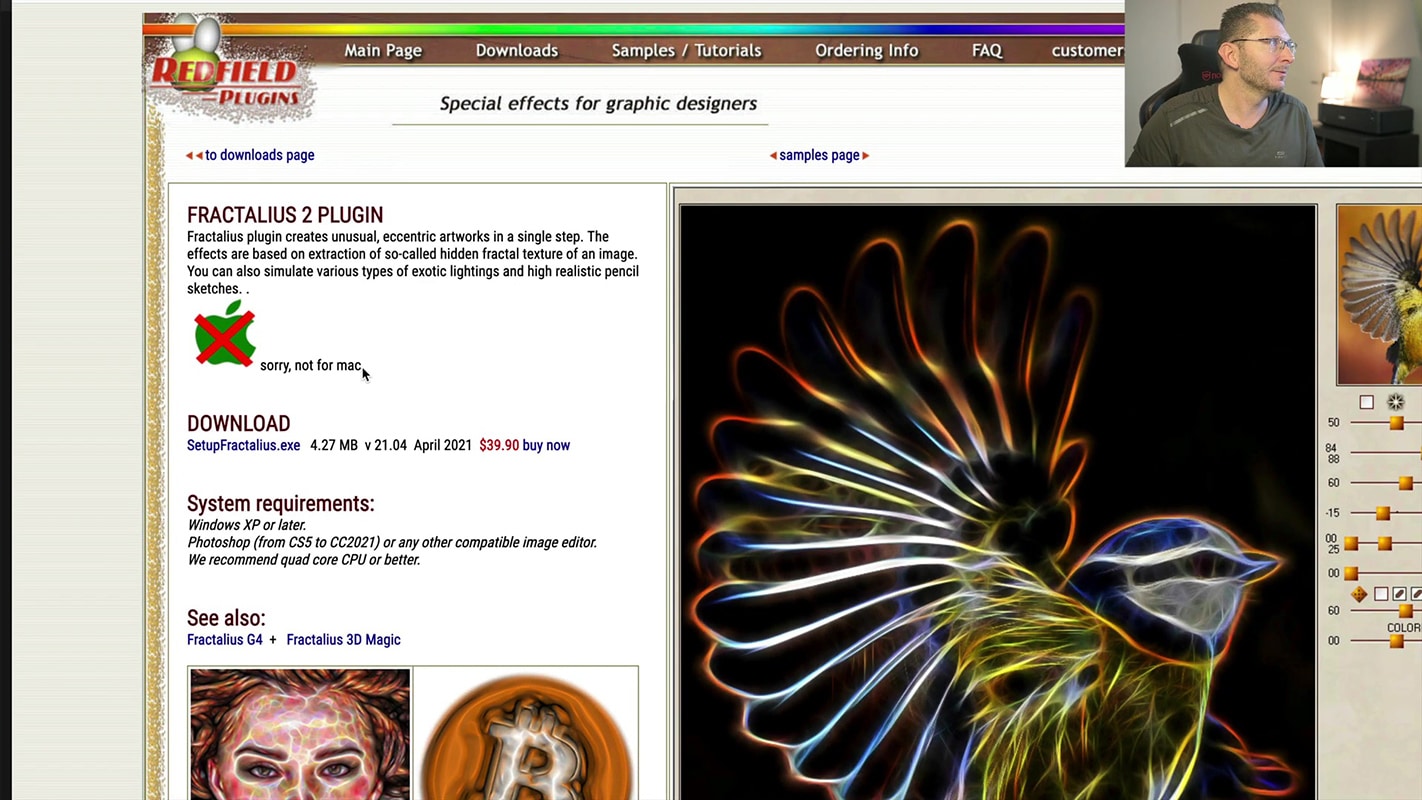Click the crossed-out Apple not-for-mac icon
This screenshot has height=800, width=1422.
click(x=225, y=334)
